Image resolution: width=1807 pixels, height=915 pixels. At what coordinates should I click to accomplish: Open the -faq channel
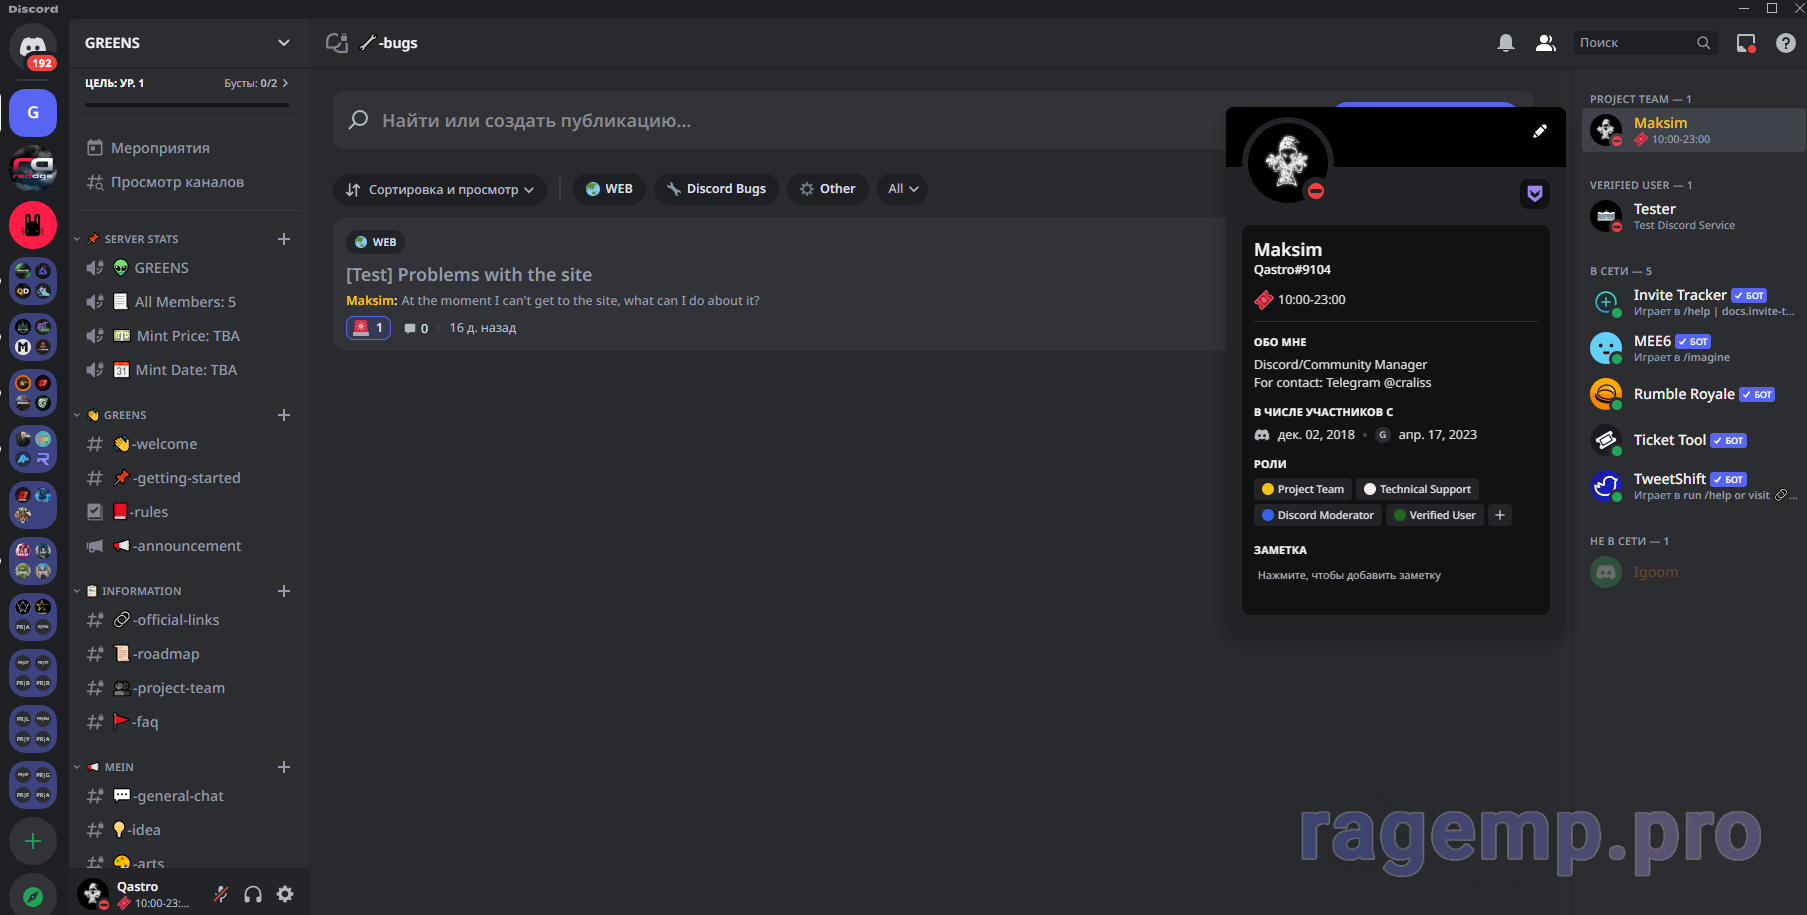pos(189,722)
